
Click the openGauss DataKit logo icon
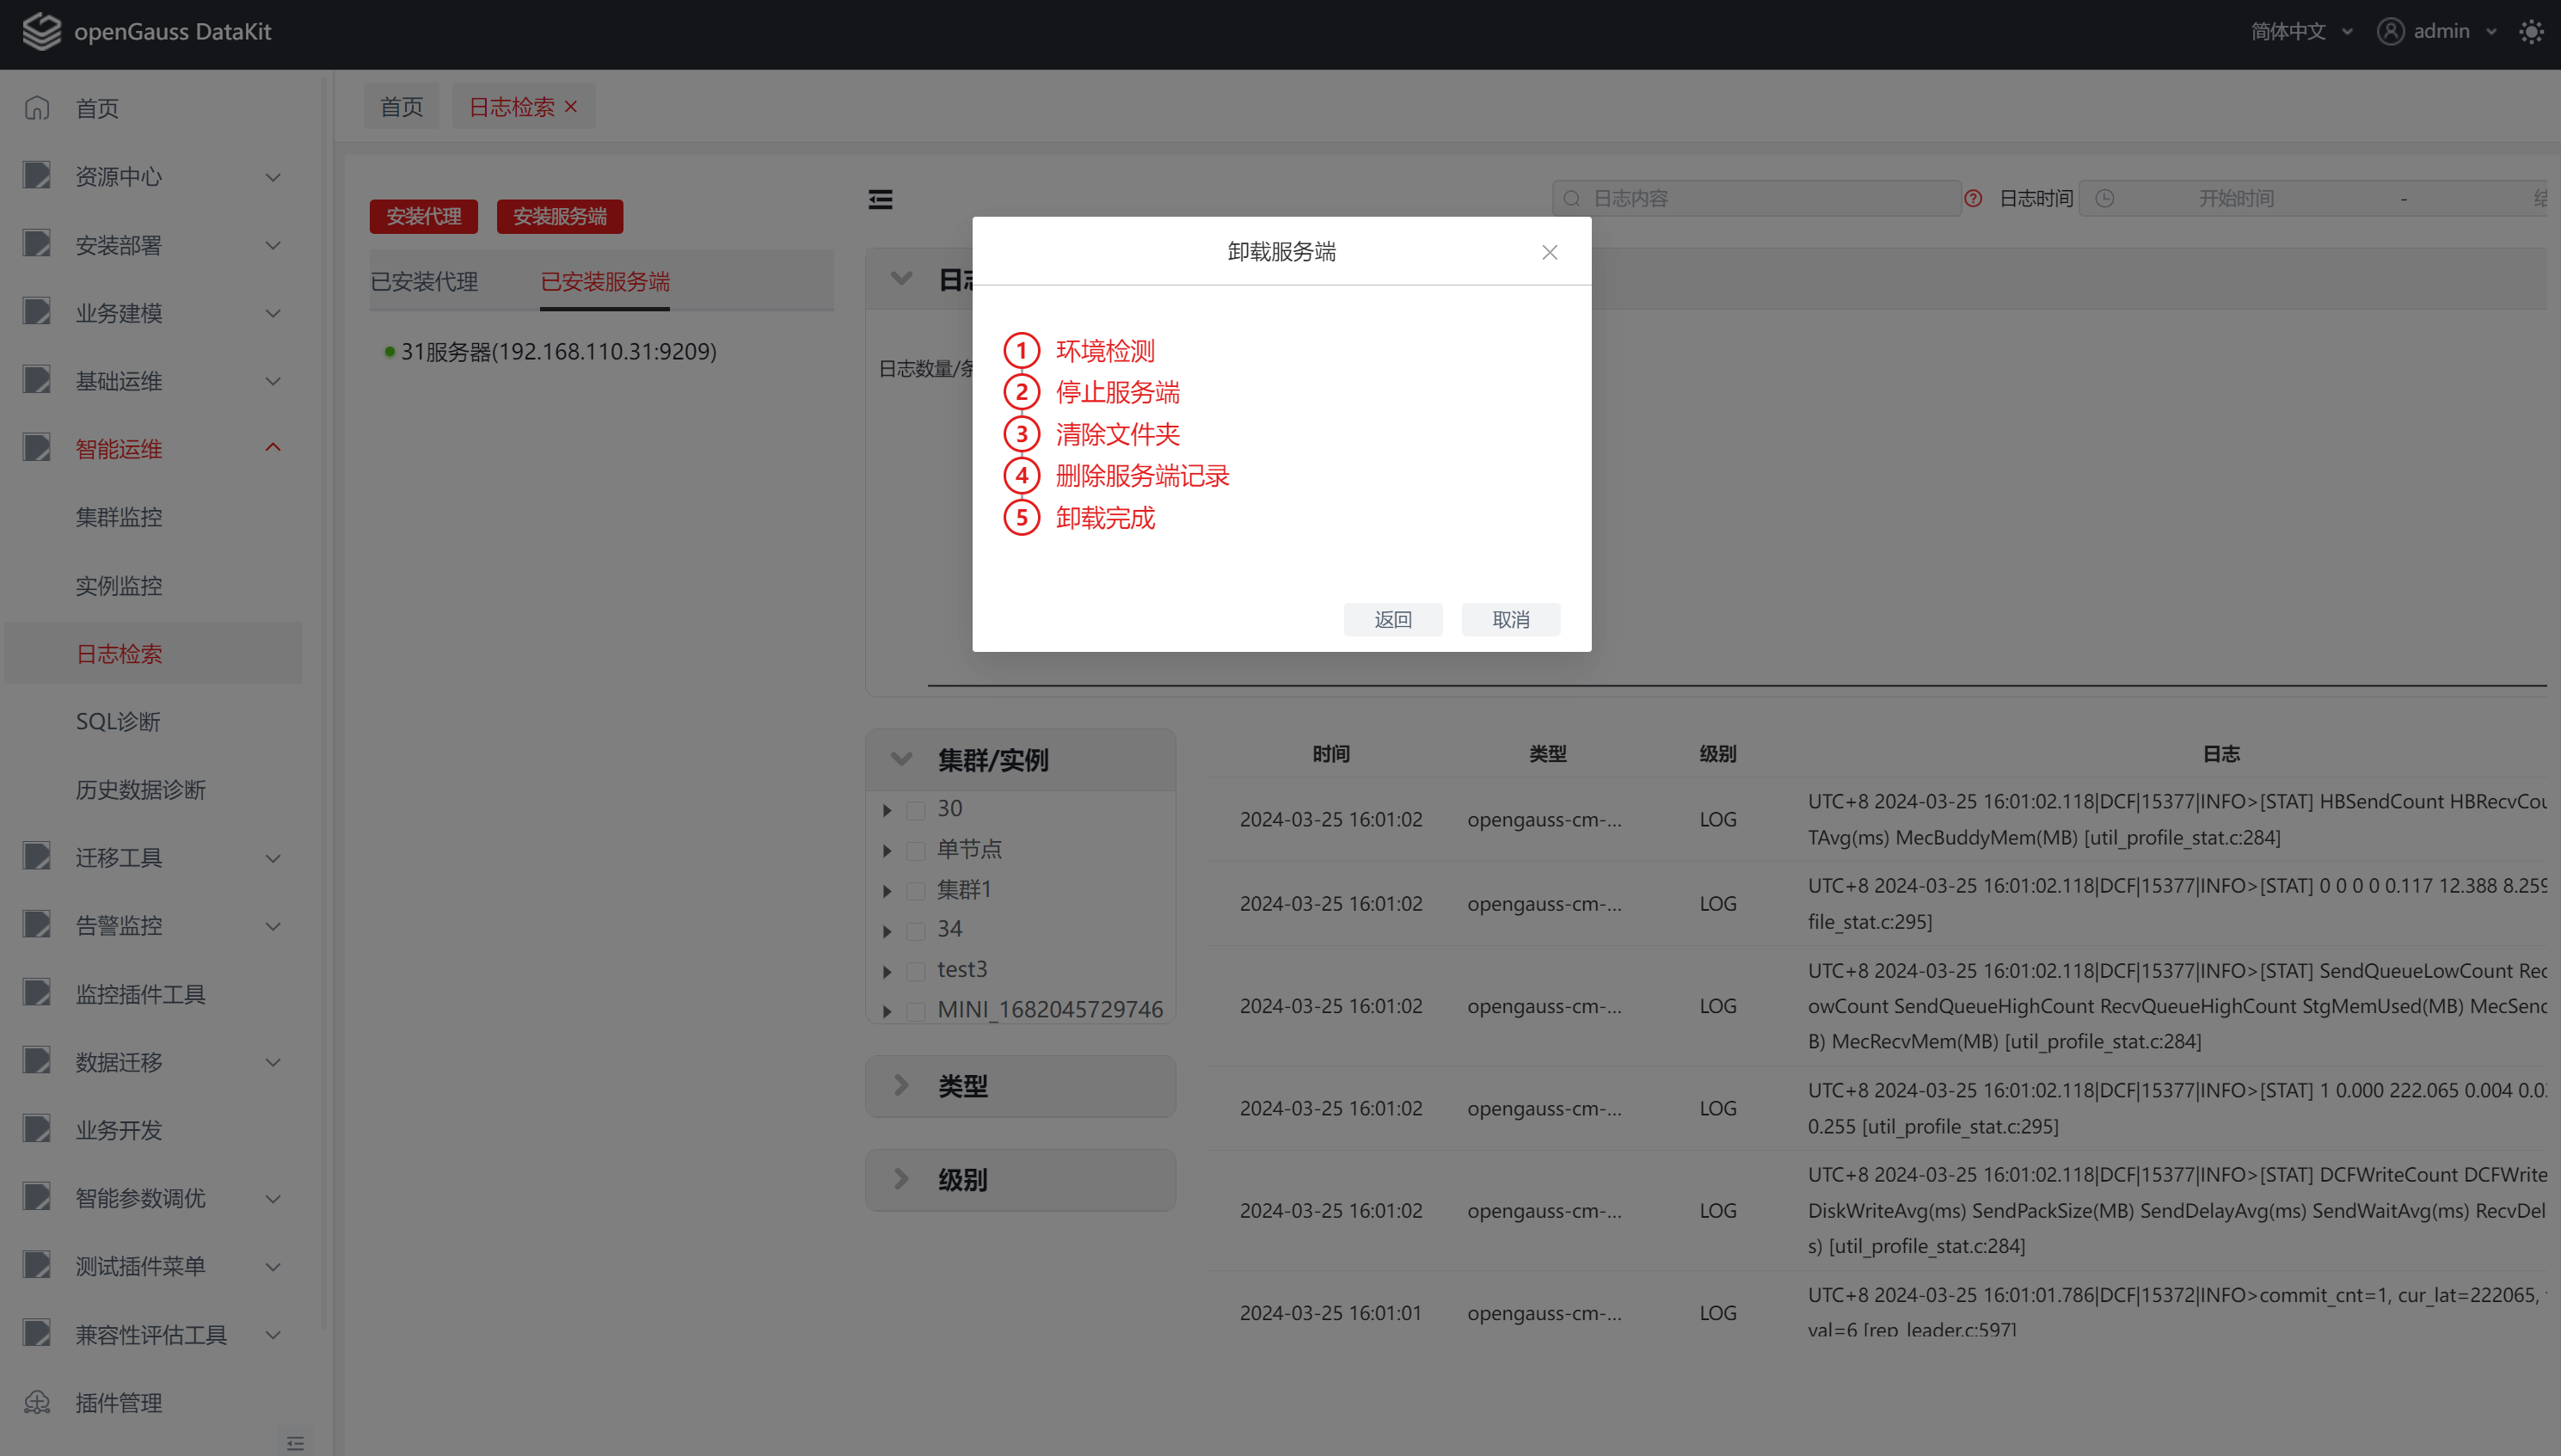point(42,31)
